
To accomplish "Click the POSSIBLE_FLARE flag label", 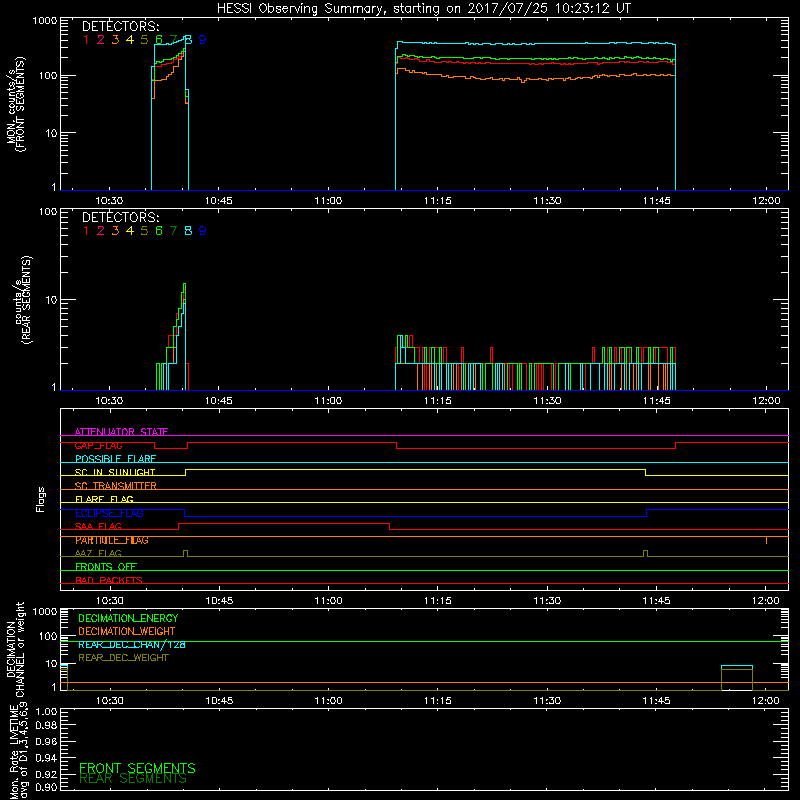I will pyautogui.click(x=115, y=459).
